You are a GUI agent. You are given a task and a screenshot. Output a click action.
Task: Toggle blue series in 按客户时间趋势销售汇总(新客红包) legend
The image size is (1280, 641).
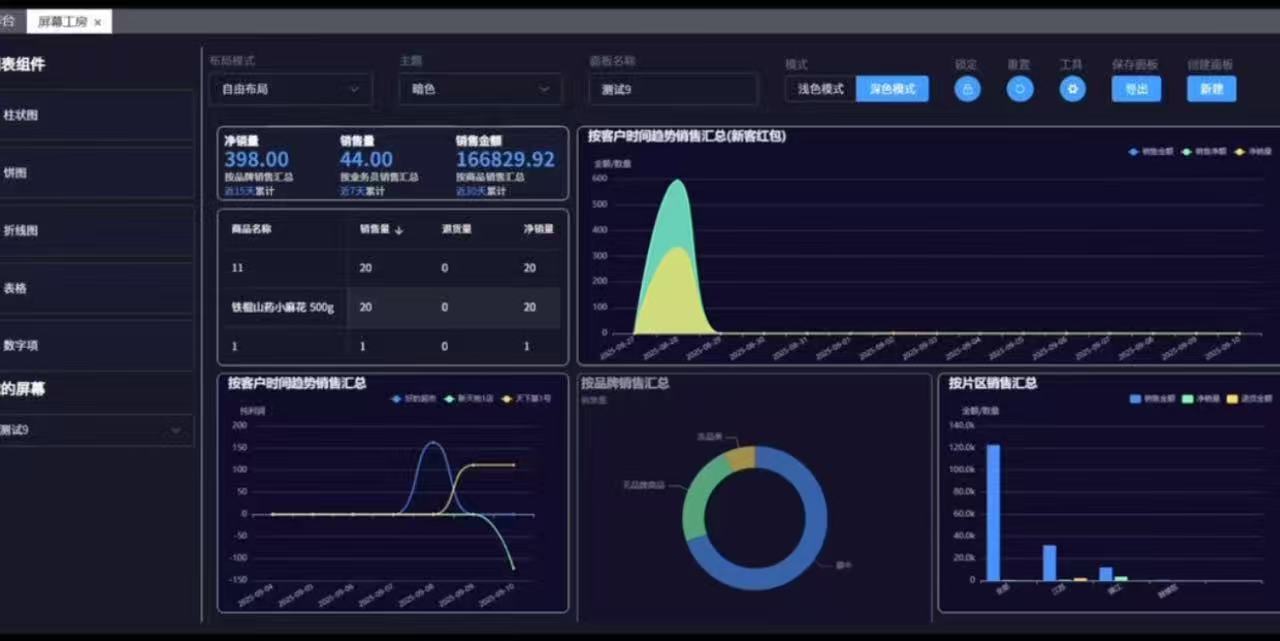(1151, 152)
